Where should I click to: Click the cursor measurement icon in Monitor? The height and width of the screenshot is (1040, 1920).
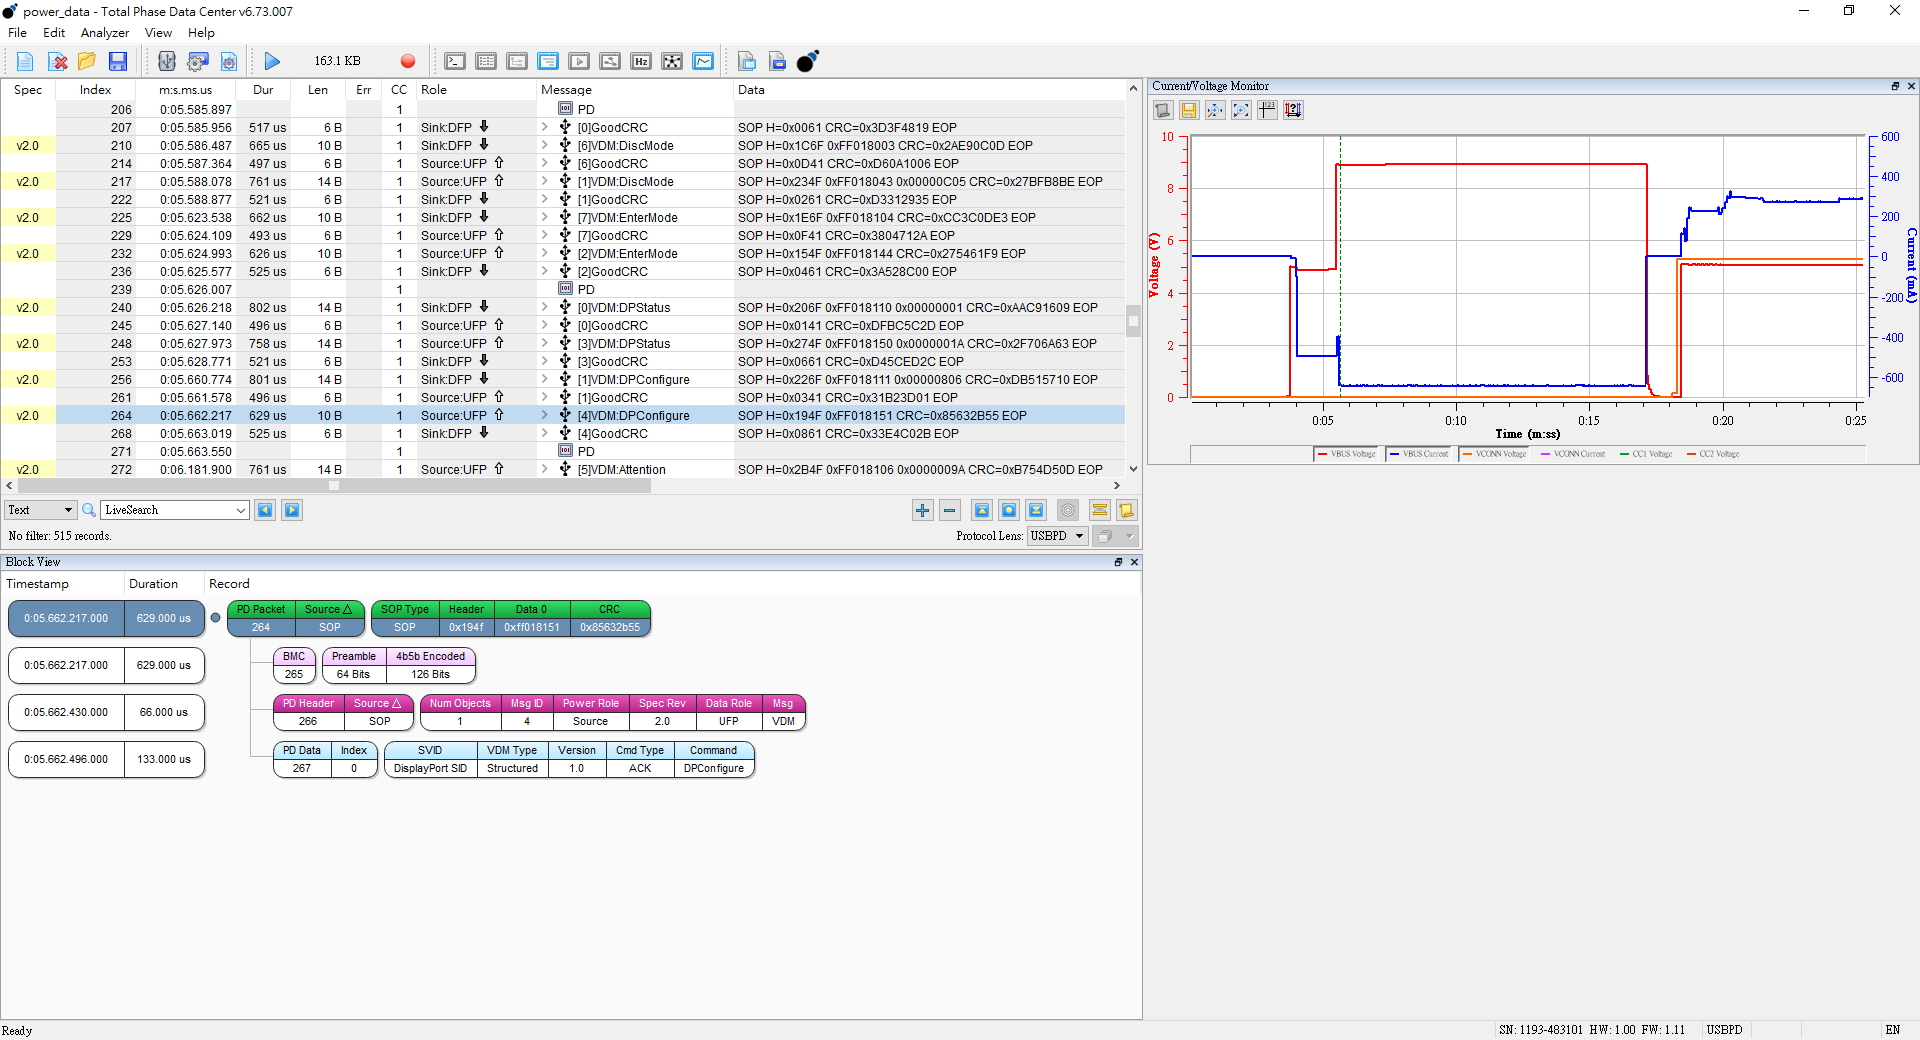click(1267, 110)
